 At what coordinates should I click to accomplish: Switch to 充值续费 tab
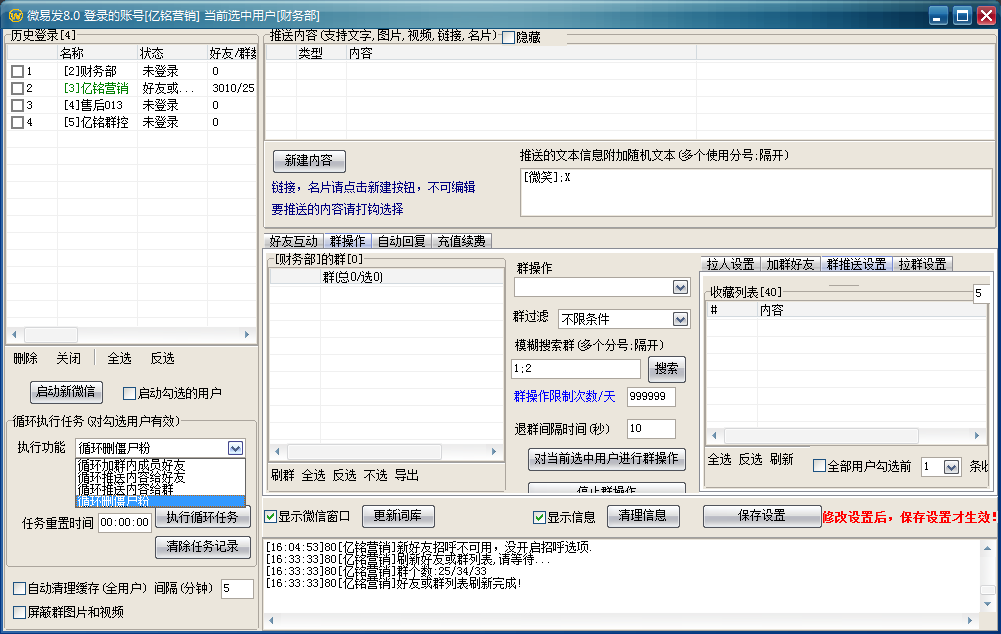462,241
